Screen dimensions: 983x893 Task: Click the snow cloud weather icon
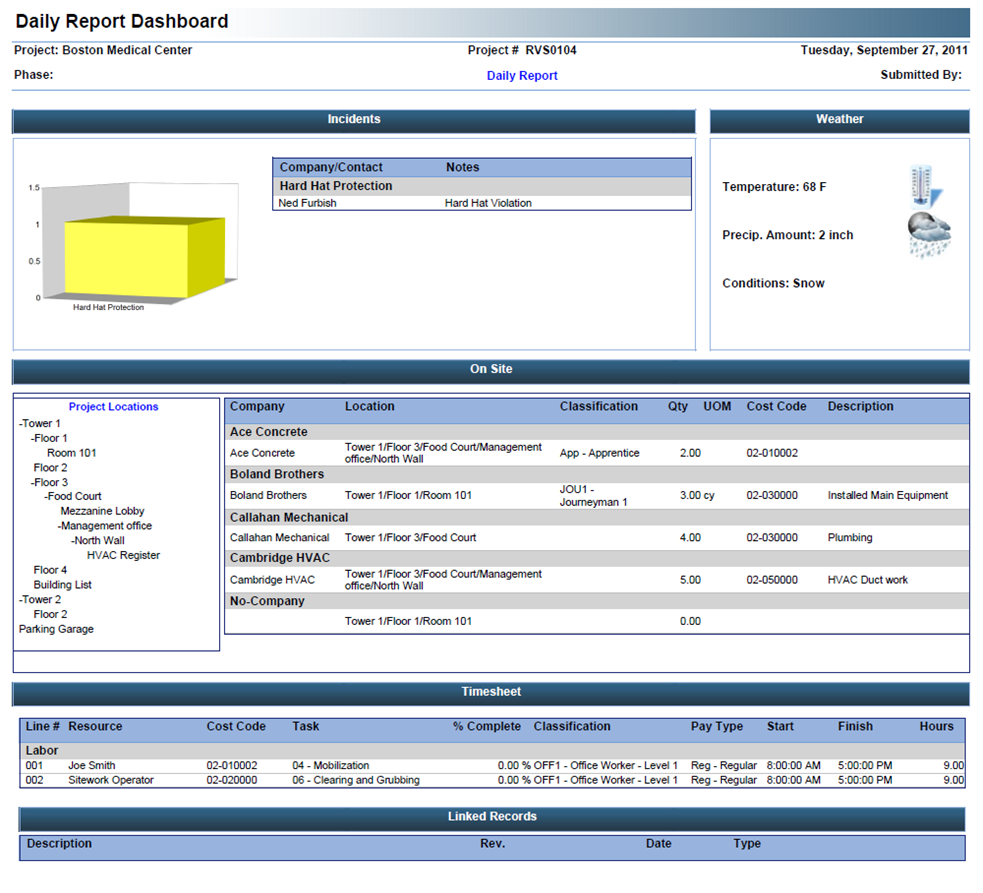click(929, 236)
